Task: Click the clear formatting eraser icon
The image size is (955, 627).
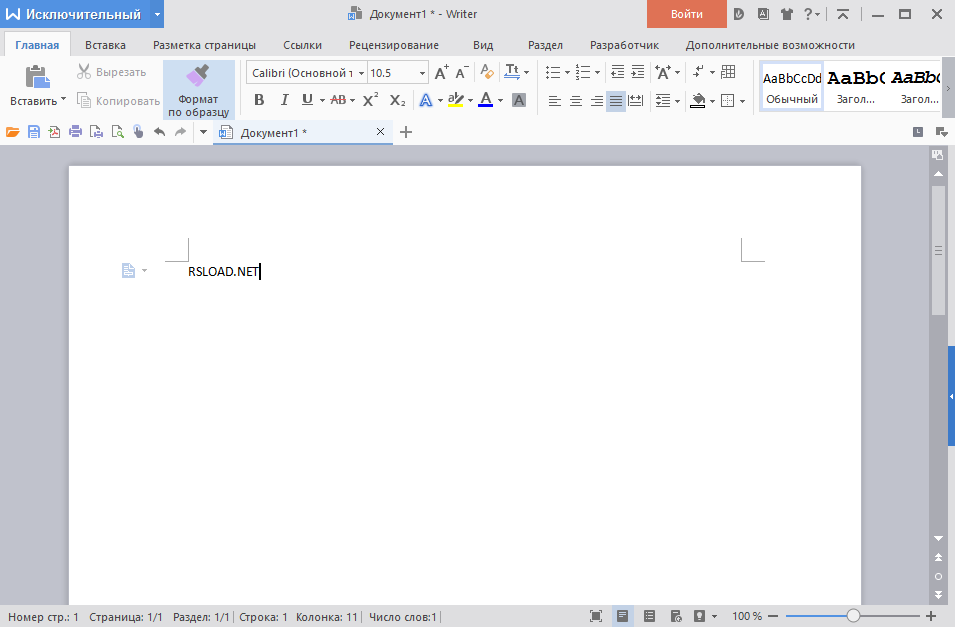Action: [x=487, y=72]
